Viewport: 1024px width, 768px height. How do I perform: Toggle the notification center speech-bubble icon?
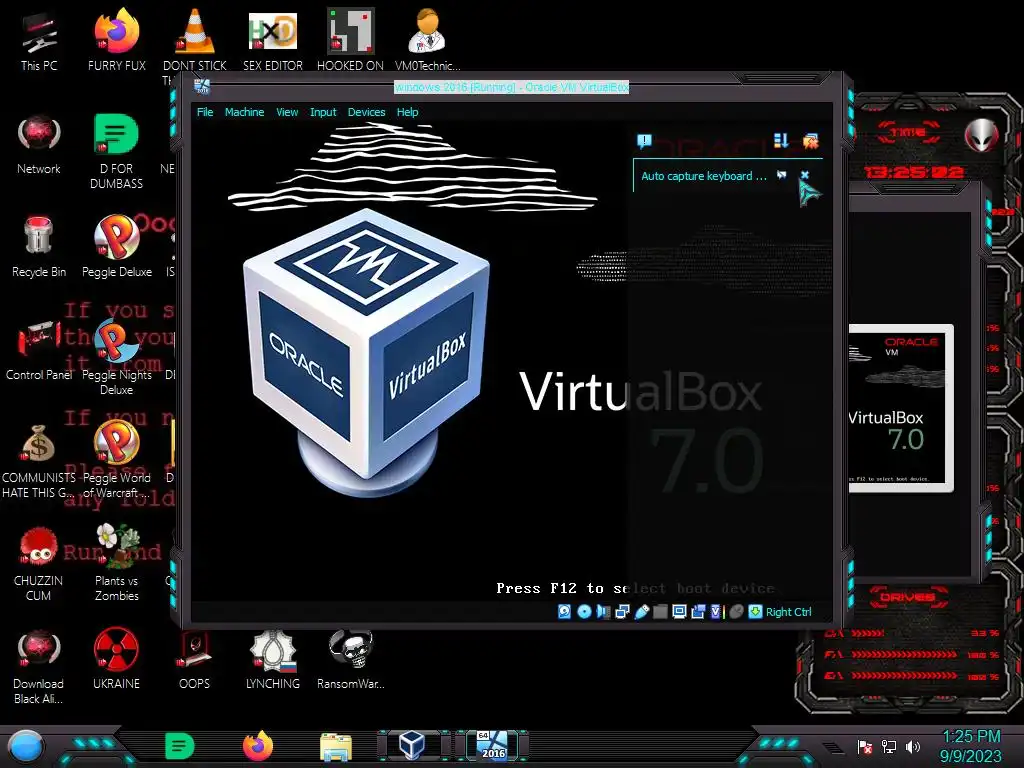(x=644, y=141)
